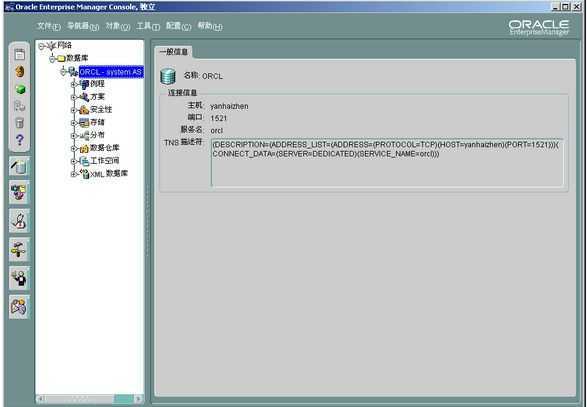The height and width of the screenshot is (407, 587).
Task: Click the green cube create icon
Action: tap(20, 89)
